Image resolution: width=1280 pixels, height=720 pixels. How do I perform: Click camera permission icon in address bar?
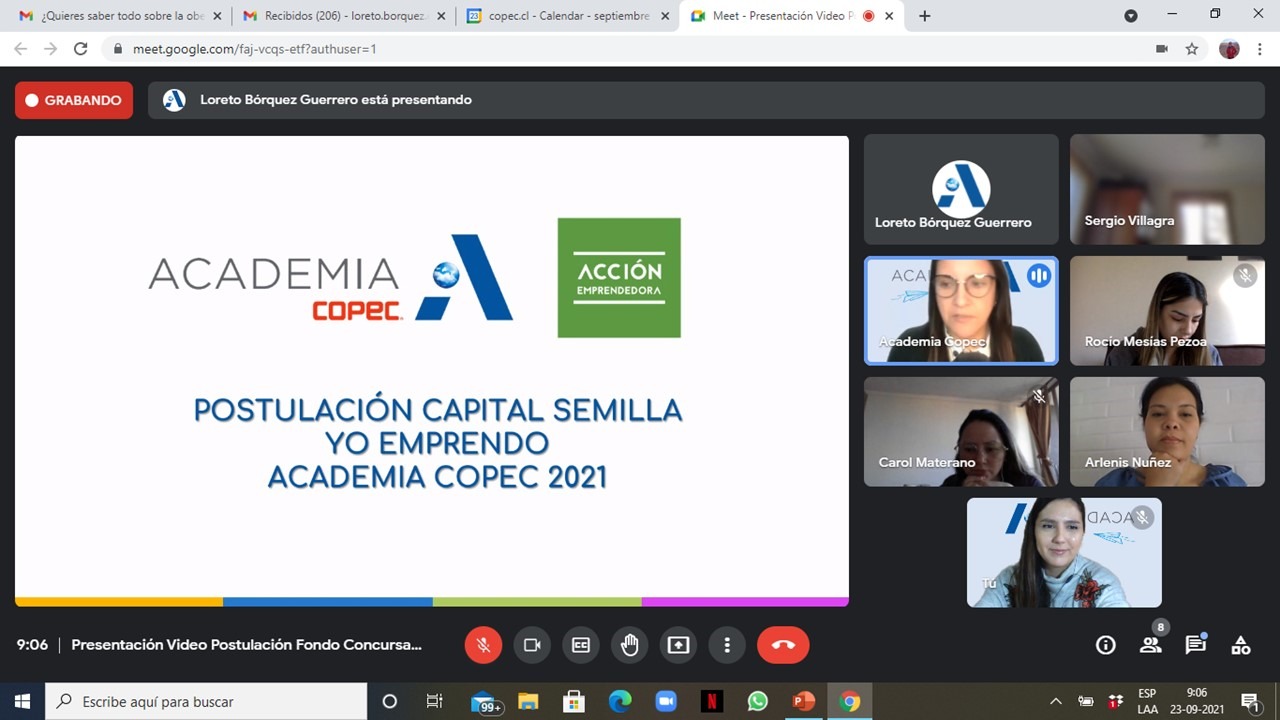click(x=1162, y=48)
